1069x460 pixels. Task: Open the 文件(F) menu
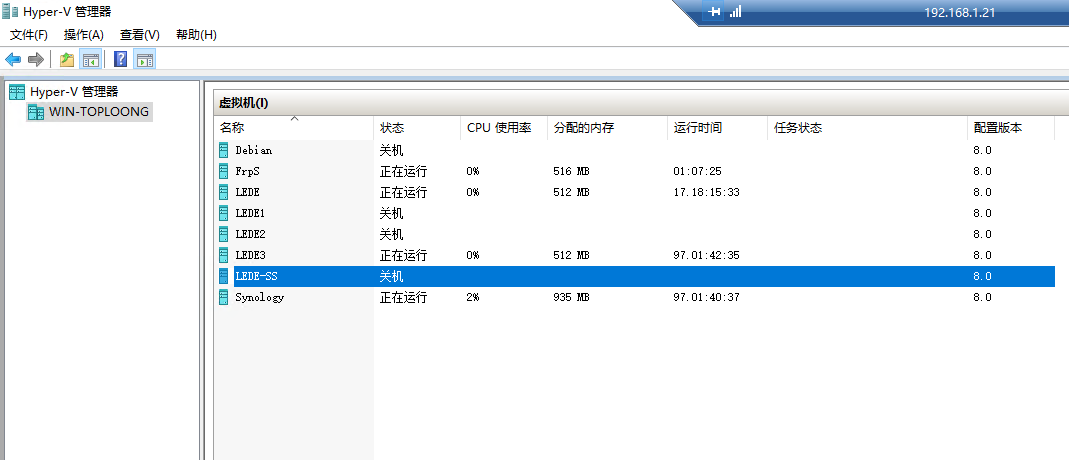[x=29, y=35]
